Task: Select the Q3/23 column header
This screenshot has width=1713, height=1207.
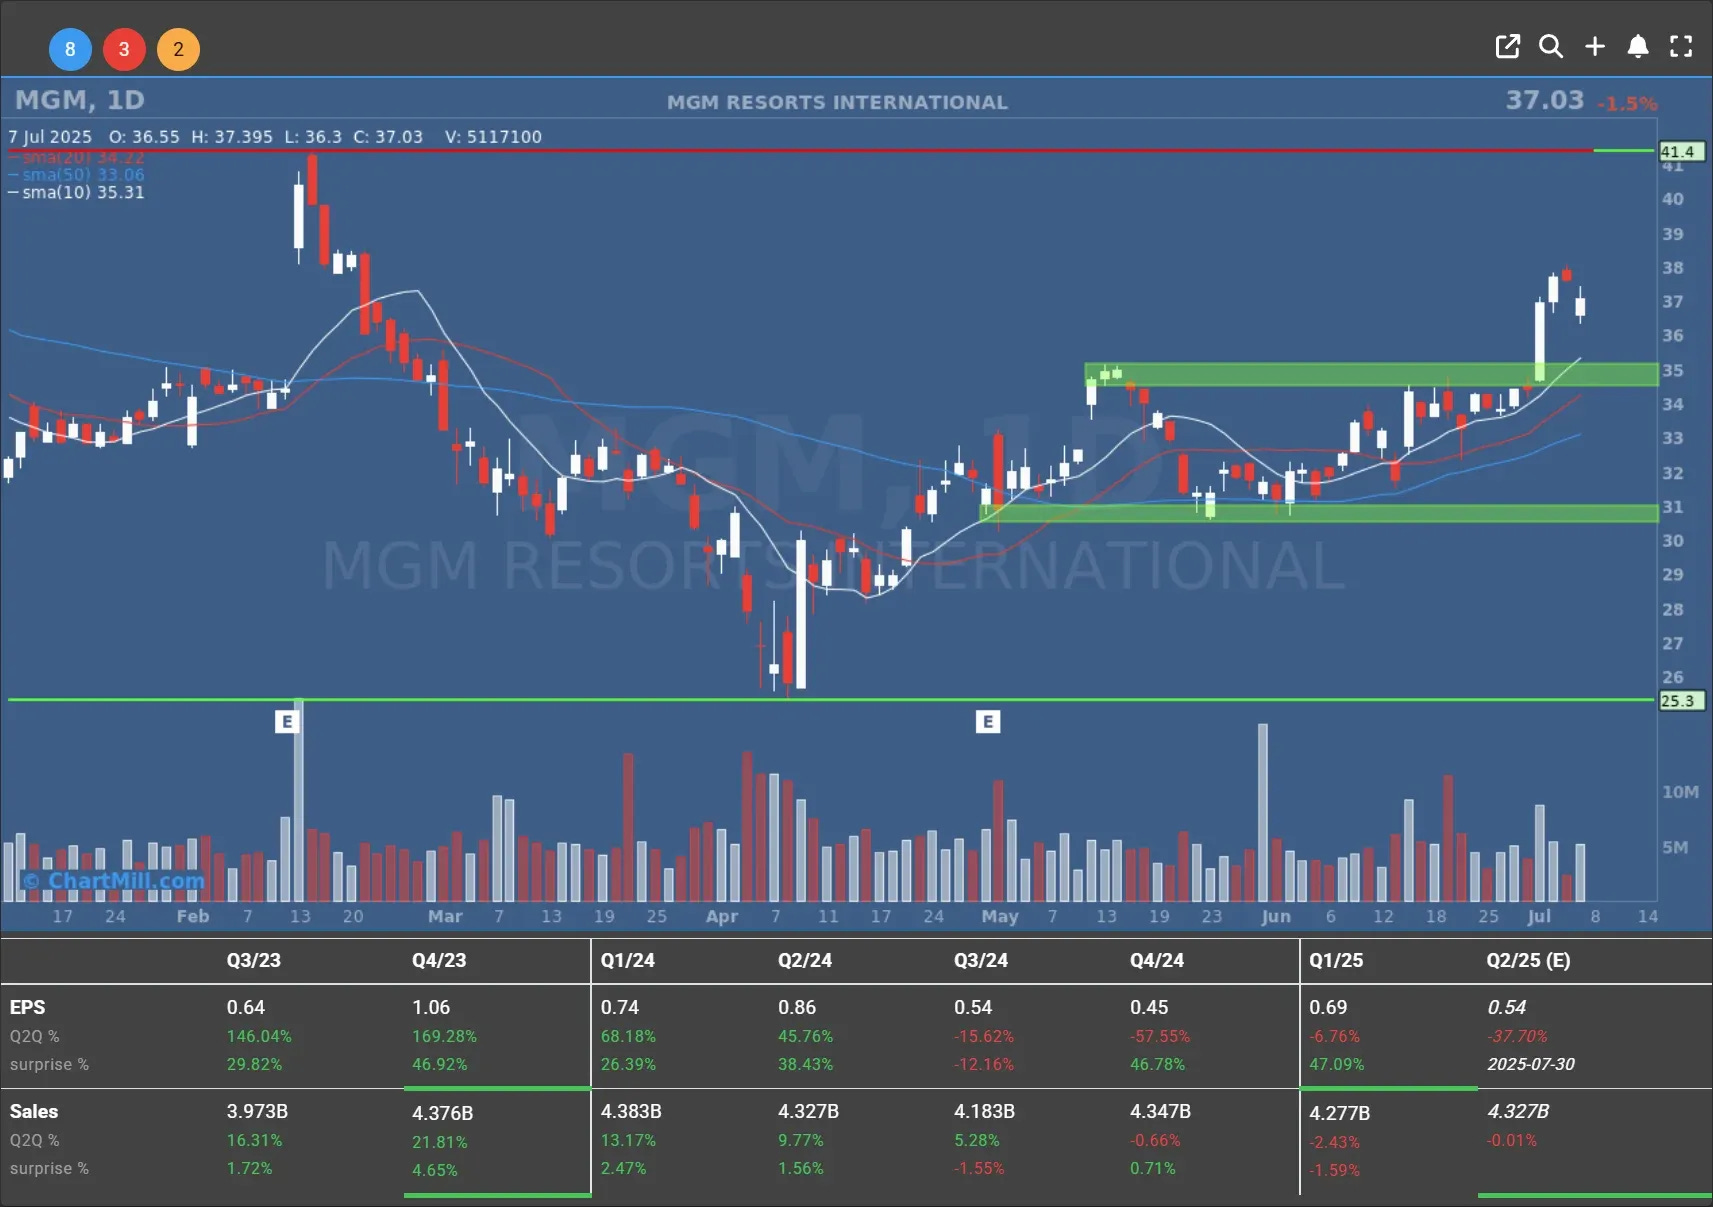Action: pyautogui.click(x=253, y=960)
